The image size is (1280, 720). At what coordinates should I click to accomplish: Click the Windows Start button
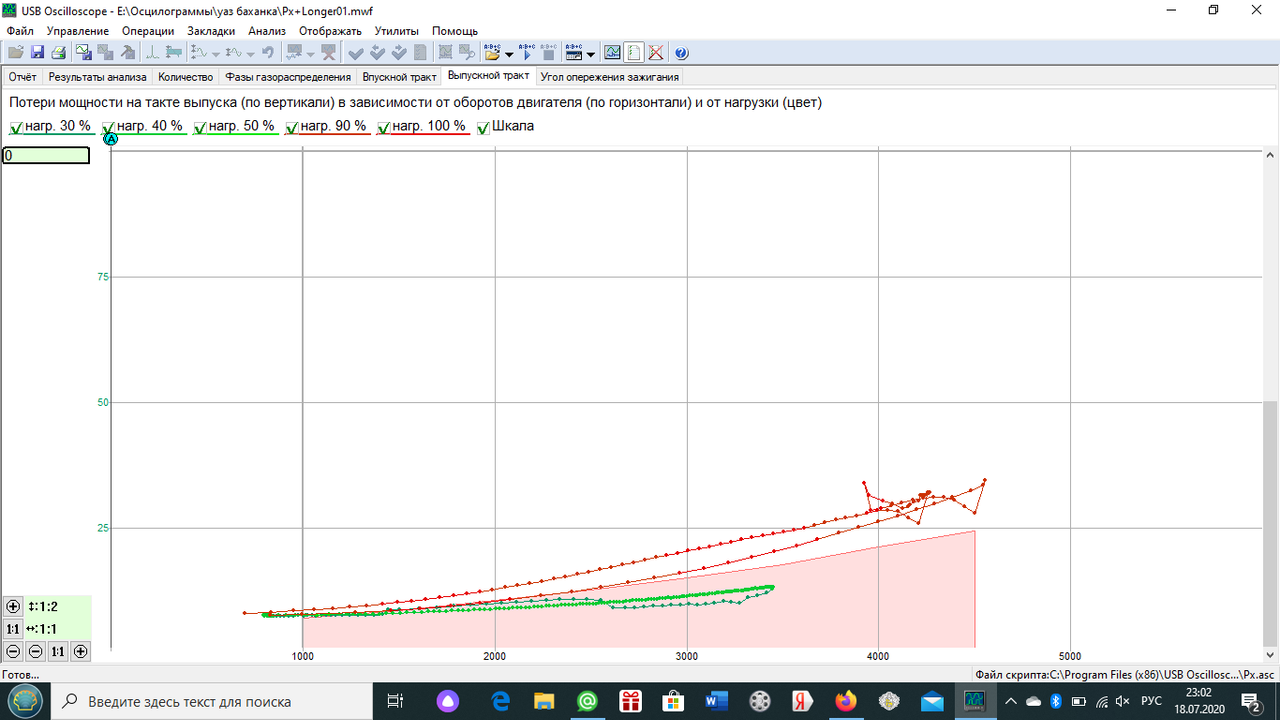coord(24,701)
